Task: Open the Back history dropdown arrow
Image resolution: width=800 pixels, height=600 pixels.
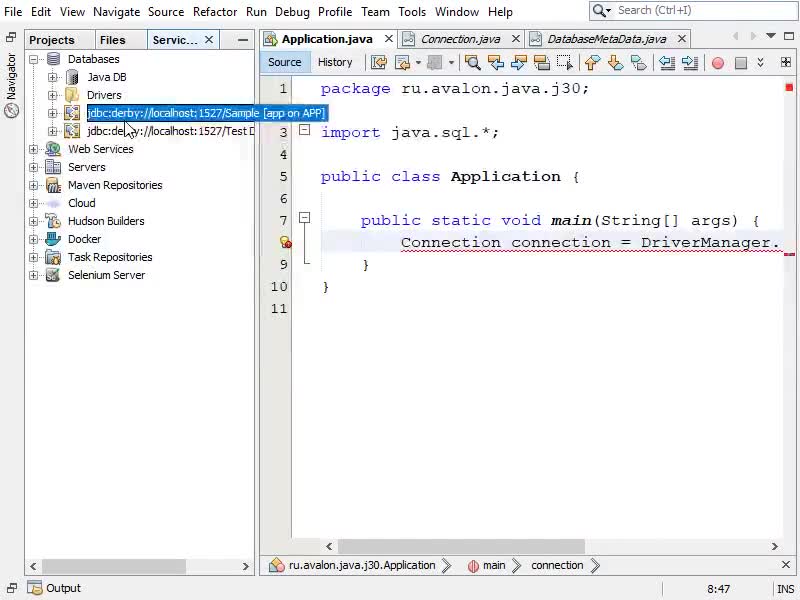Action: click(418, 63)
